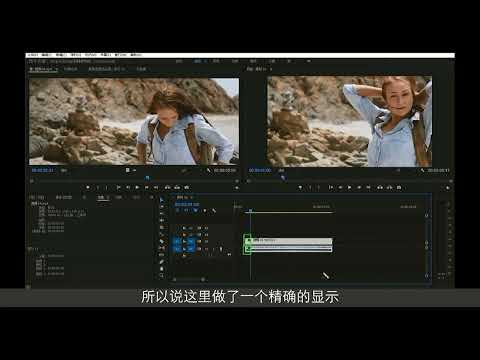Open the Help menu
This screenshot has width=480, height=360.
136,55
